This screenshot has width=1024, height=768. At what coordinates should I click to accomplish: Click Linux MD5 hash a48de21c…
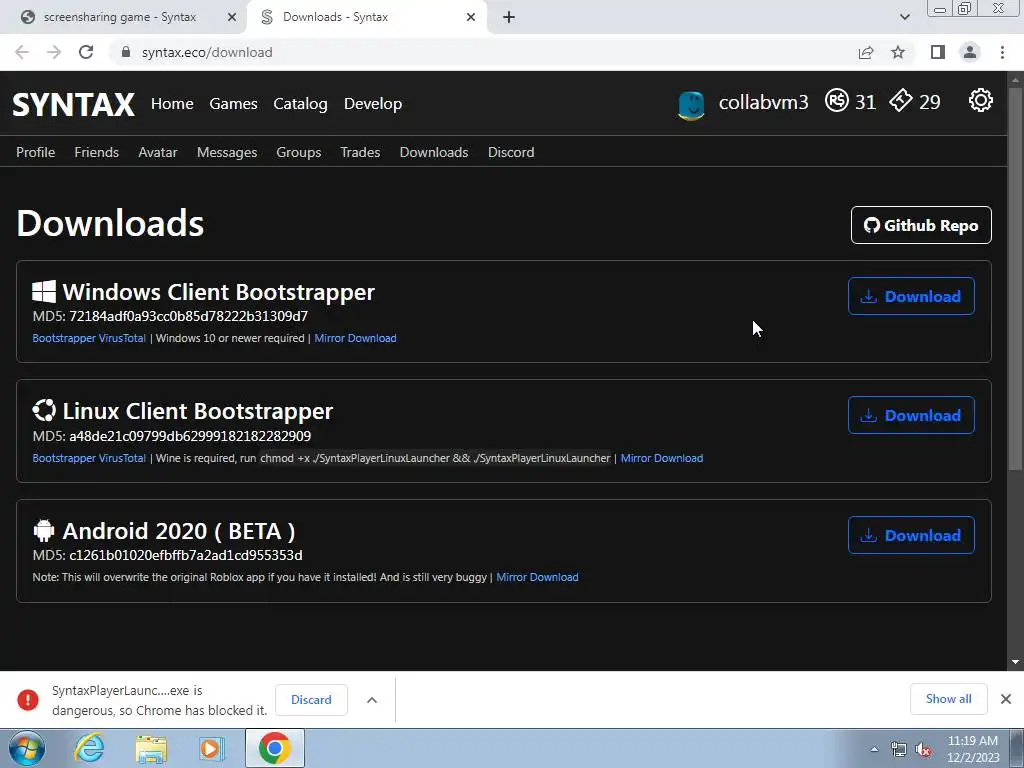[190, 436]
